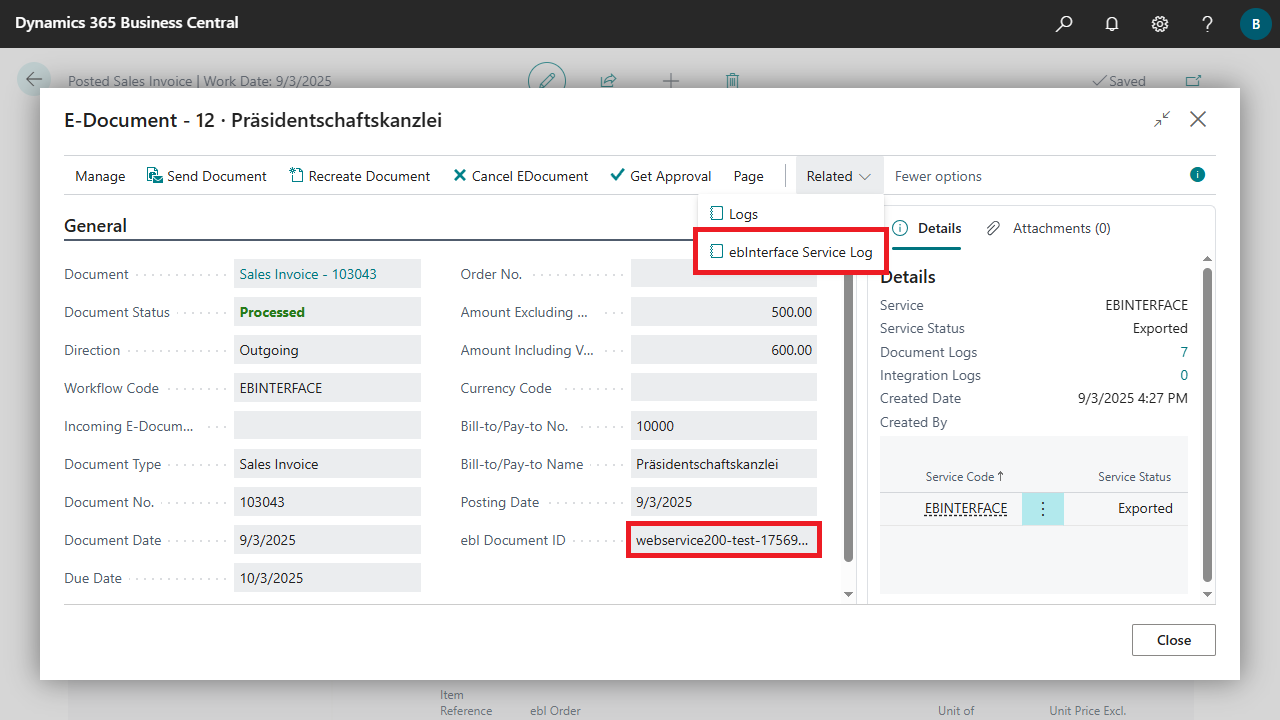Screen dimensions: 1280x720
Task: Click the Service Status value Exported in Details
Action: point(1160,328)
